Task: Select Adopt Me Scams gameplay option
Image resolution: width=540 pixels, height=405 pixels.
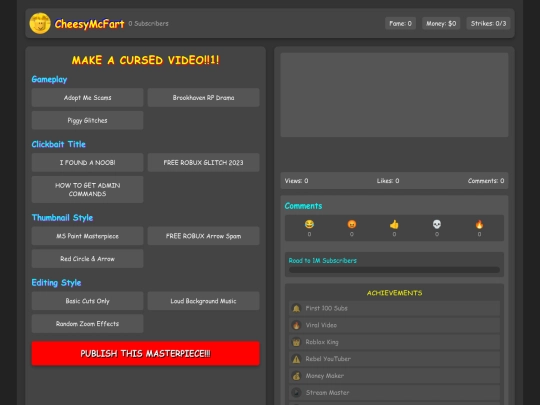Action: (x=87, y=97)
